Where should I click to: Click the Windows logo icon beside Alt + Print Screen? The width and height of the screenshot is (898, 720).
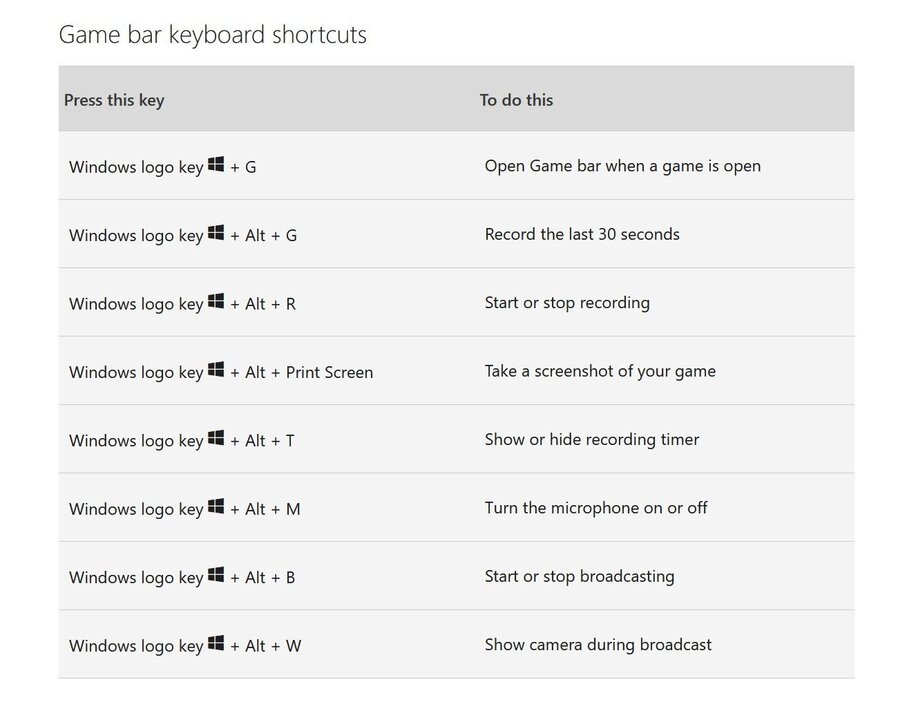(216, 370)
